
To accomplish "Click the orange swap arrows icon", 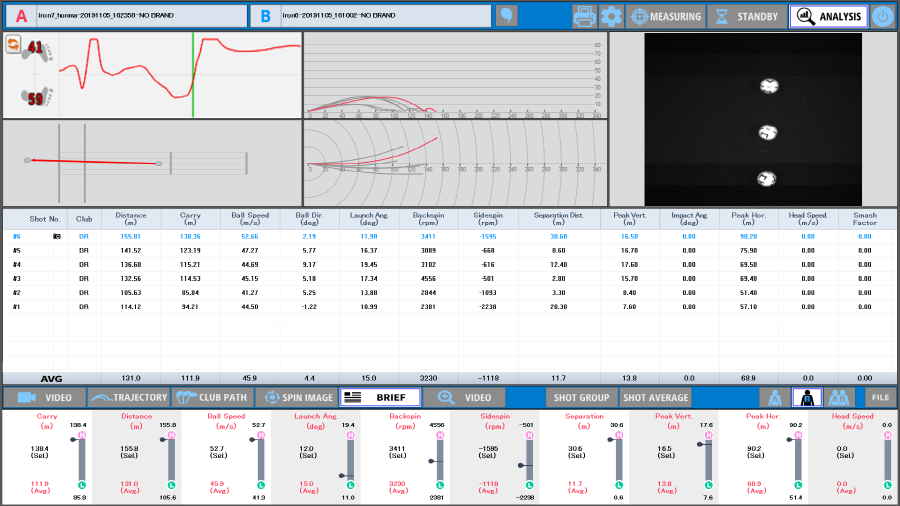I will tap(13, 44).
